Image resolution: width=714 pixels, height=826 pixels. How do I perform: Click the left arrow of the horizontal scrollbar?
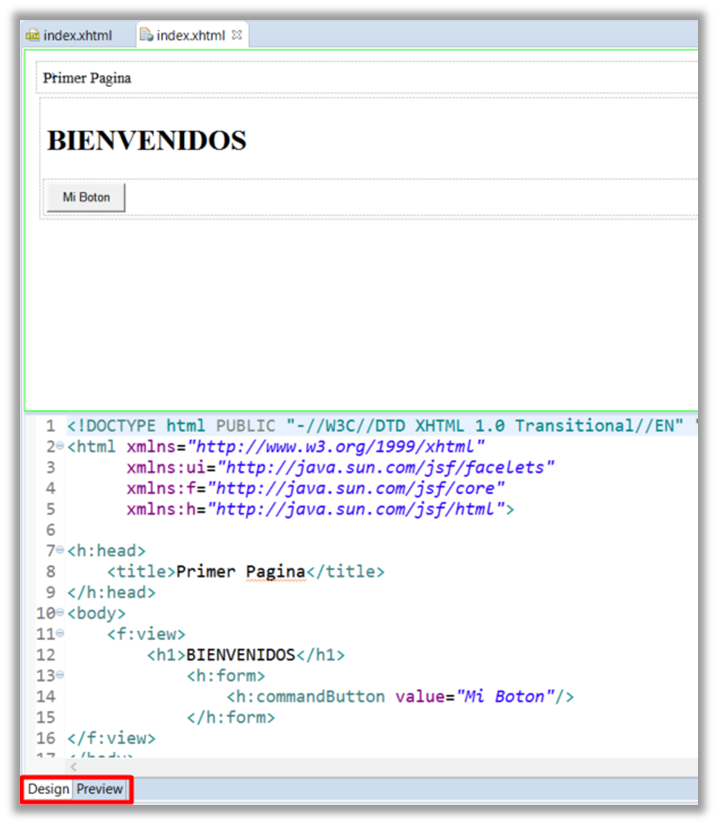click(71, 766)
